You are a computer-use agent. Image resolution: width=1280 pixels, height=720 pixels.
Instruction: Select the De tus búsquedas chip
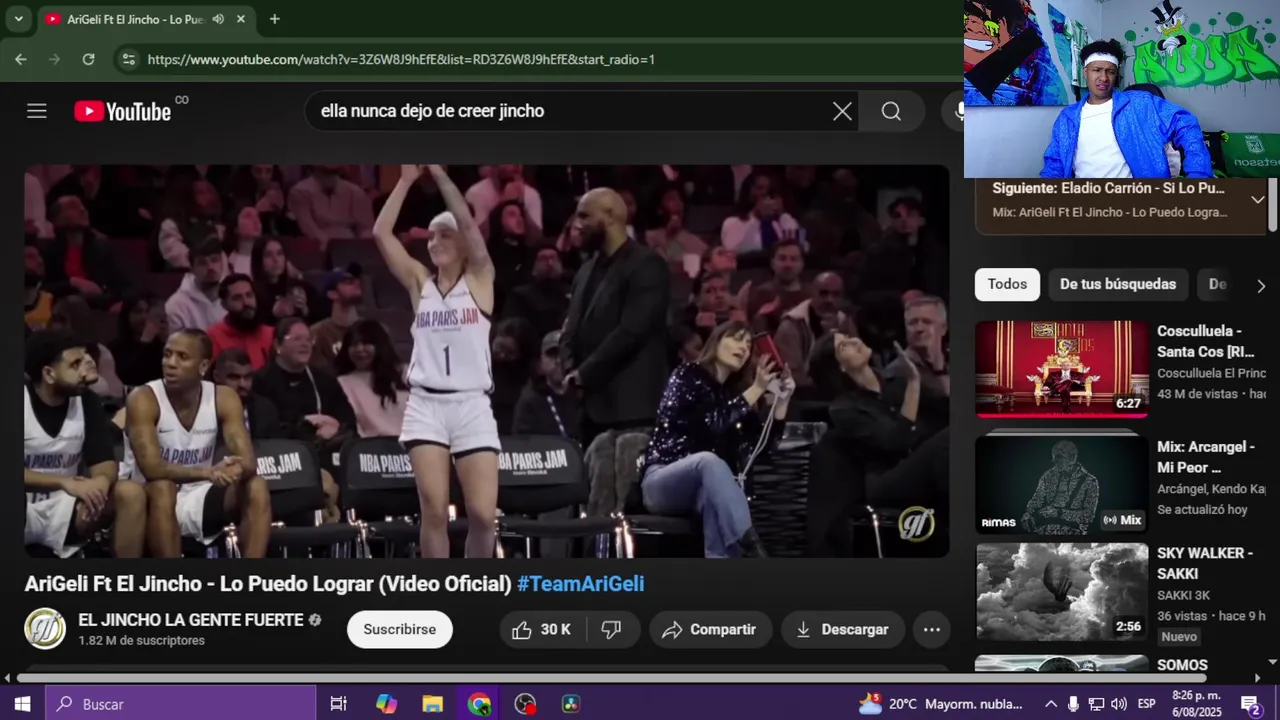pyautogui.click(x=1118, y=284)
